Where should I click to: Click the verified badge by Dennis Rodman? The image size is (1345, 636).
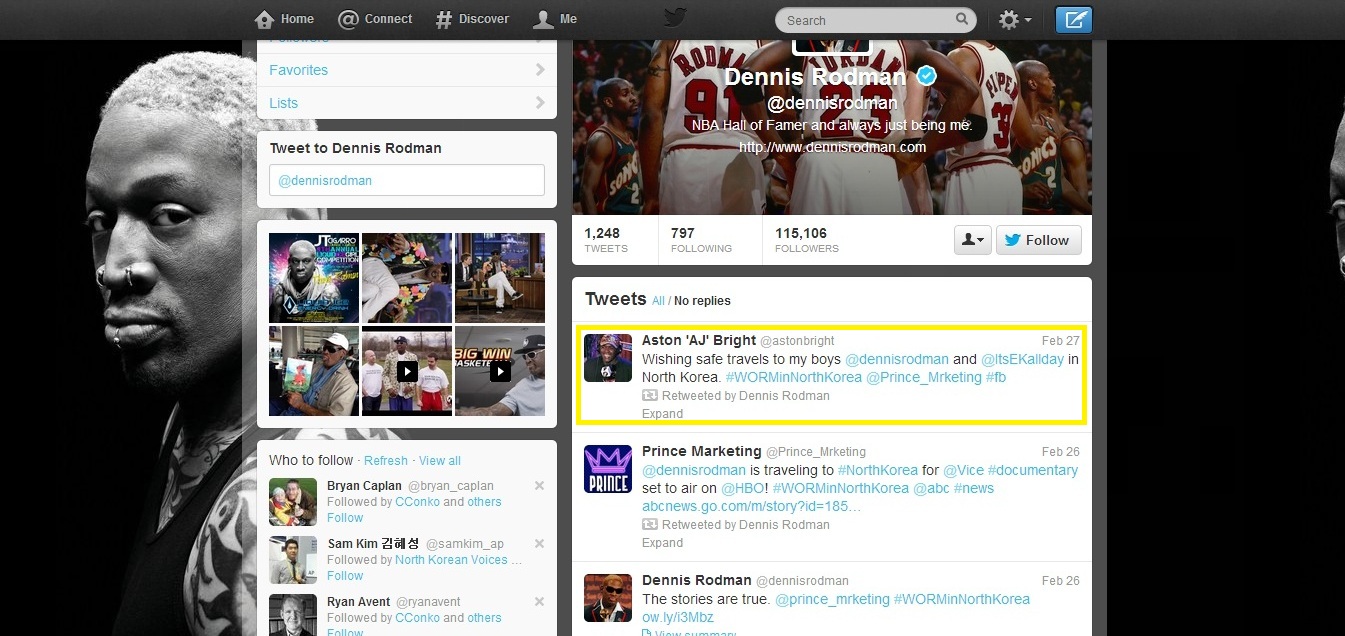click(927, 76)
